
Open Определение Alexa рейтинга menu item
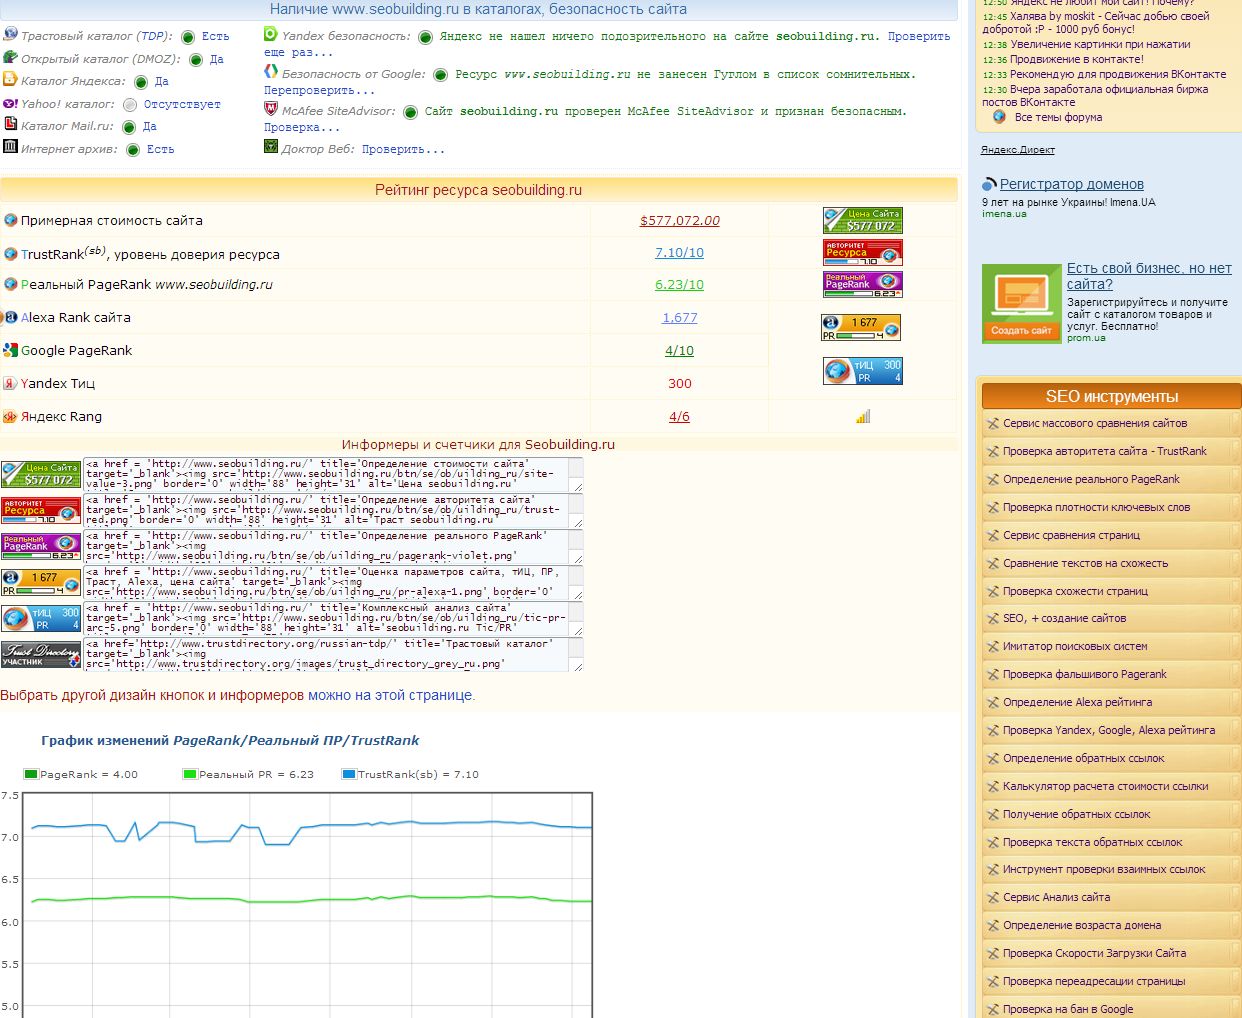click(x=1077, y=702)
